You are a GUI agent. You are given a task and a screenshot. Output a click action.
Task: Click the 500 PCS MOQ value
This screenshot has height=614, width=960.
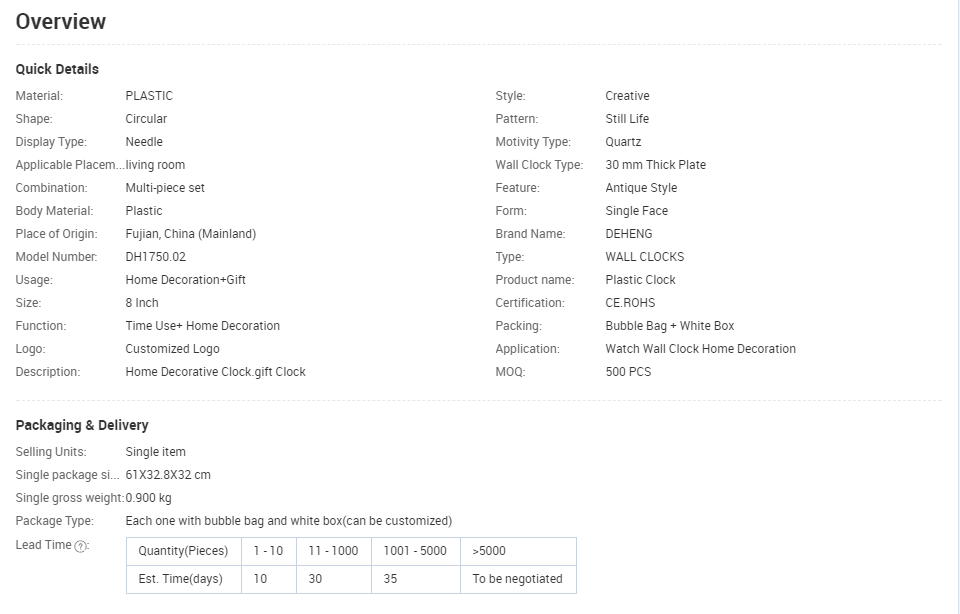coord(628,372)
